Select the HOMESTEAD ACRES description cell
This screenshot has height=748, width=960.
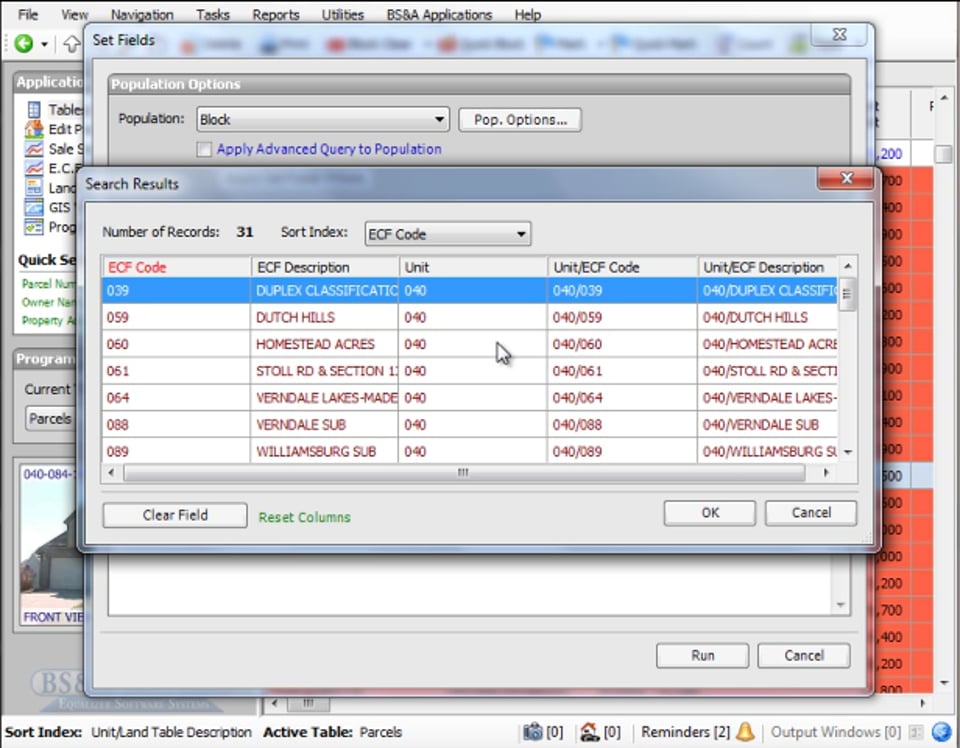pyautogui.click(x=324, y=344)
